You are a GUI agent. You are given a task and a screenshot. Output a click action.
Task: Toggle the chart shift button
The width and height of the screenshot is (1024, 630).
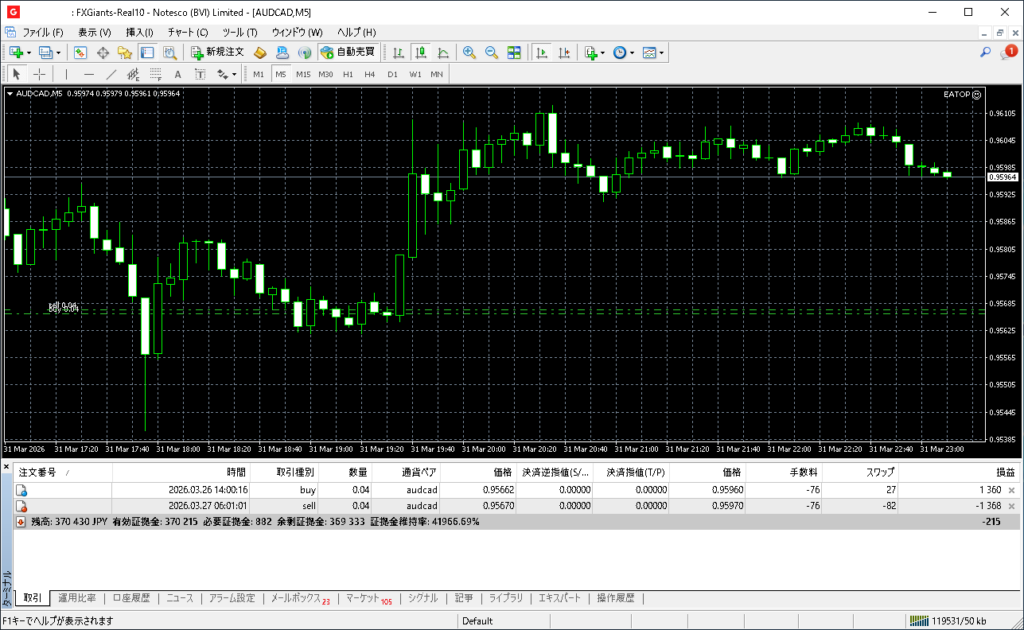pyautogui.click(x=564, y=52)
